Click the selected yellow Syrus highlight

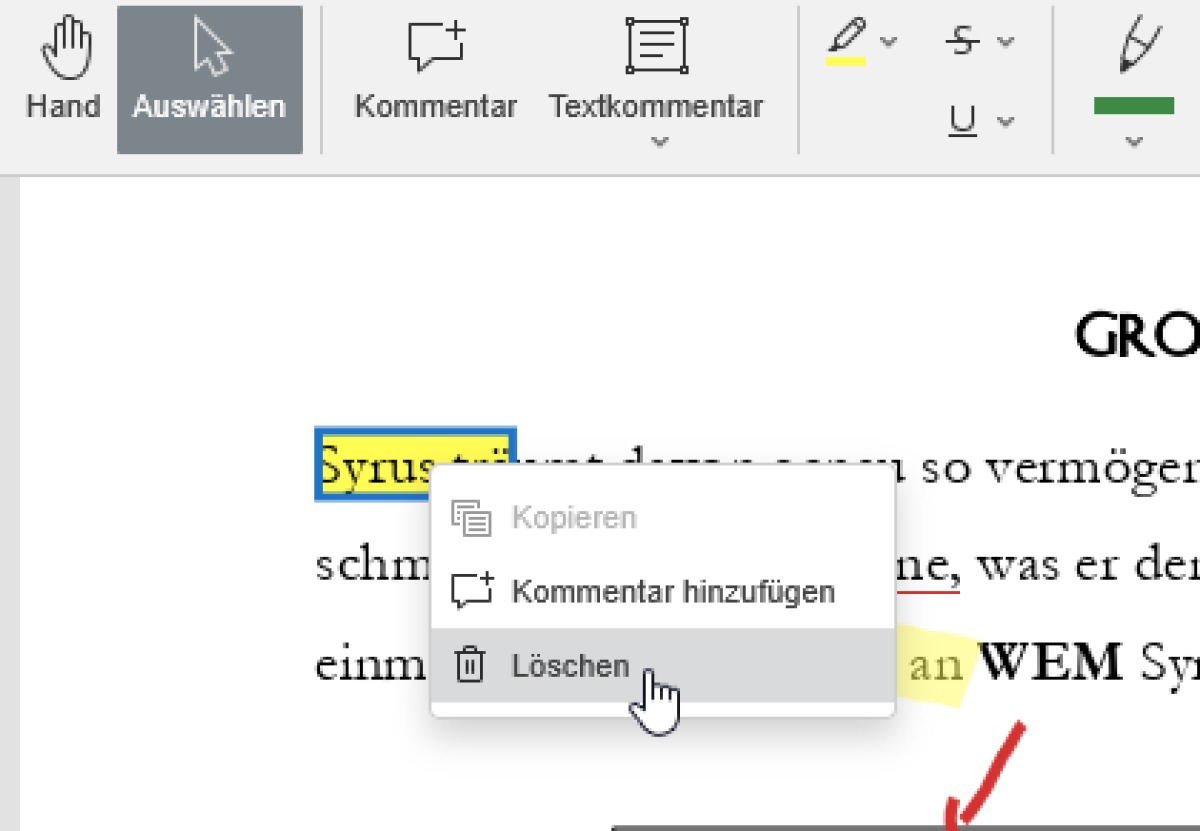pos(370,463)
